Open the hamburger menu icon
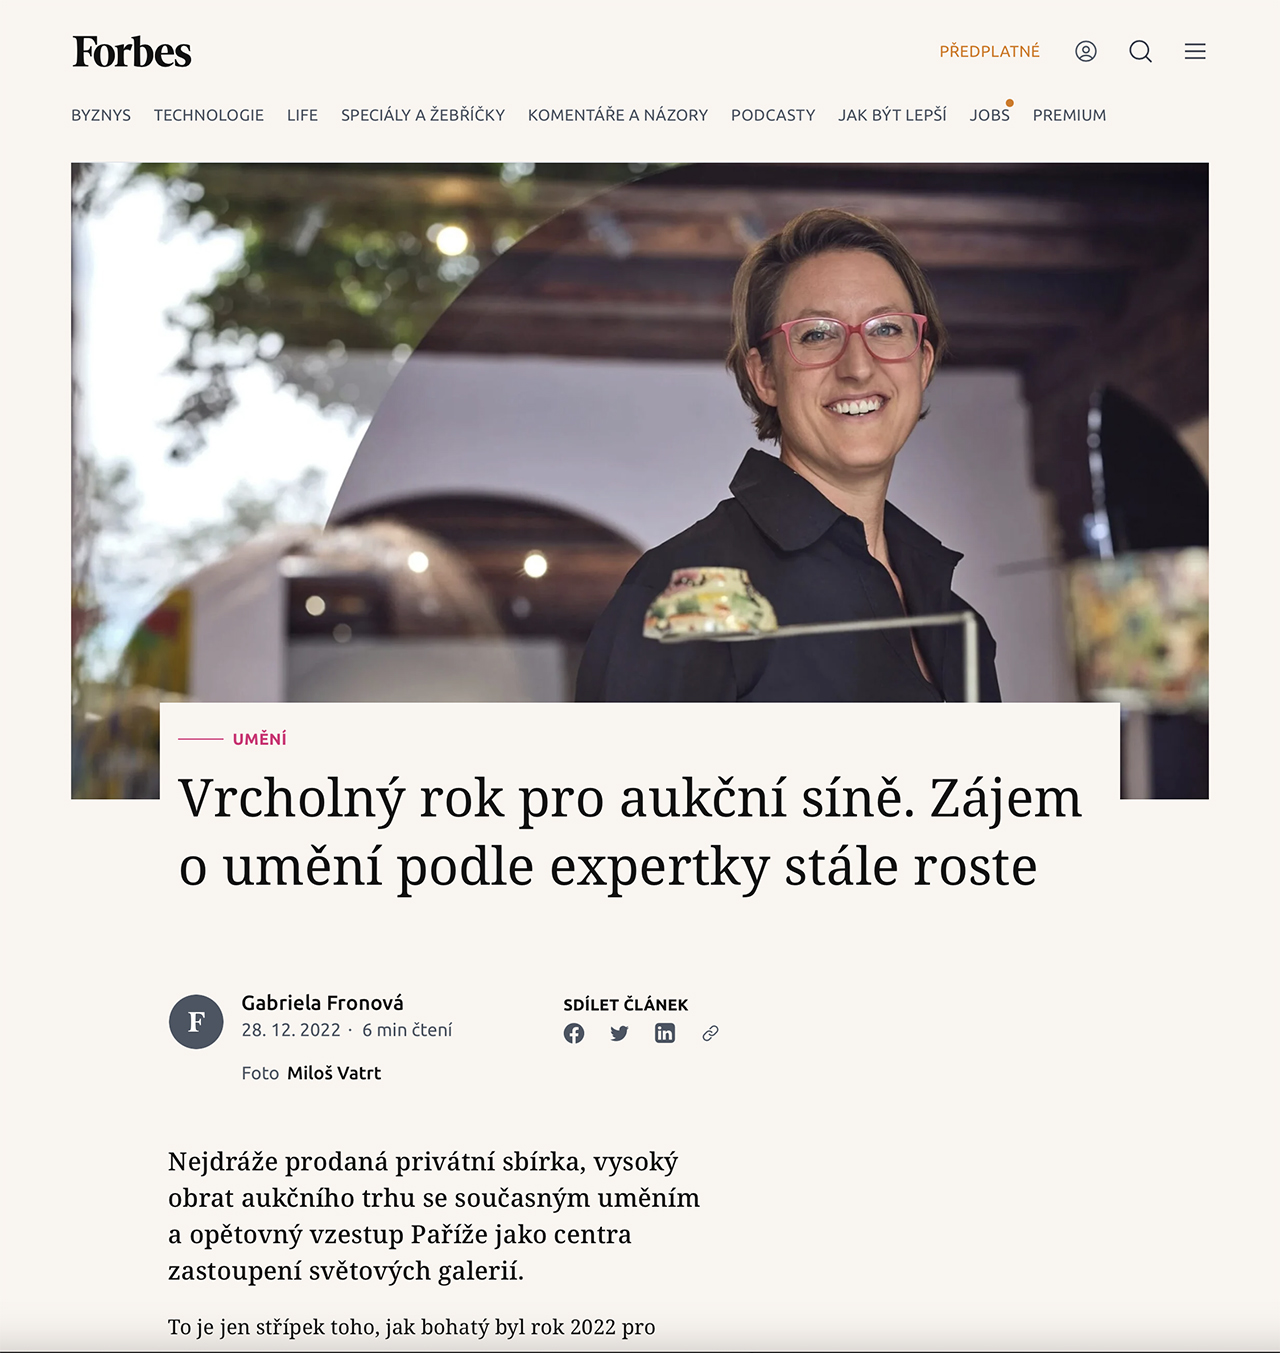This screenshot has width=1280, height=1353. (1195, 51)
